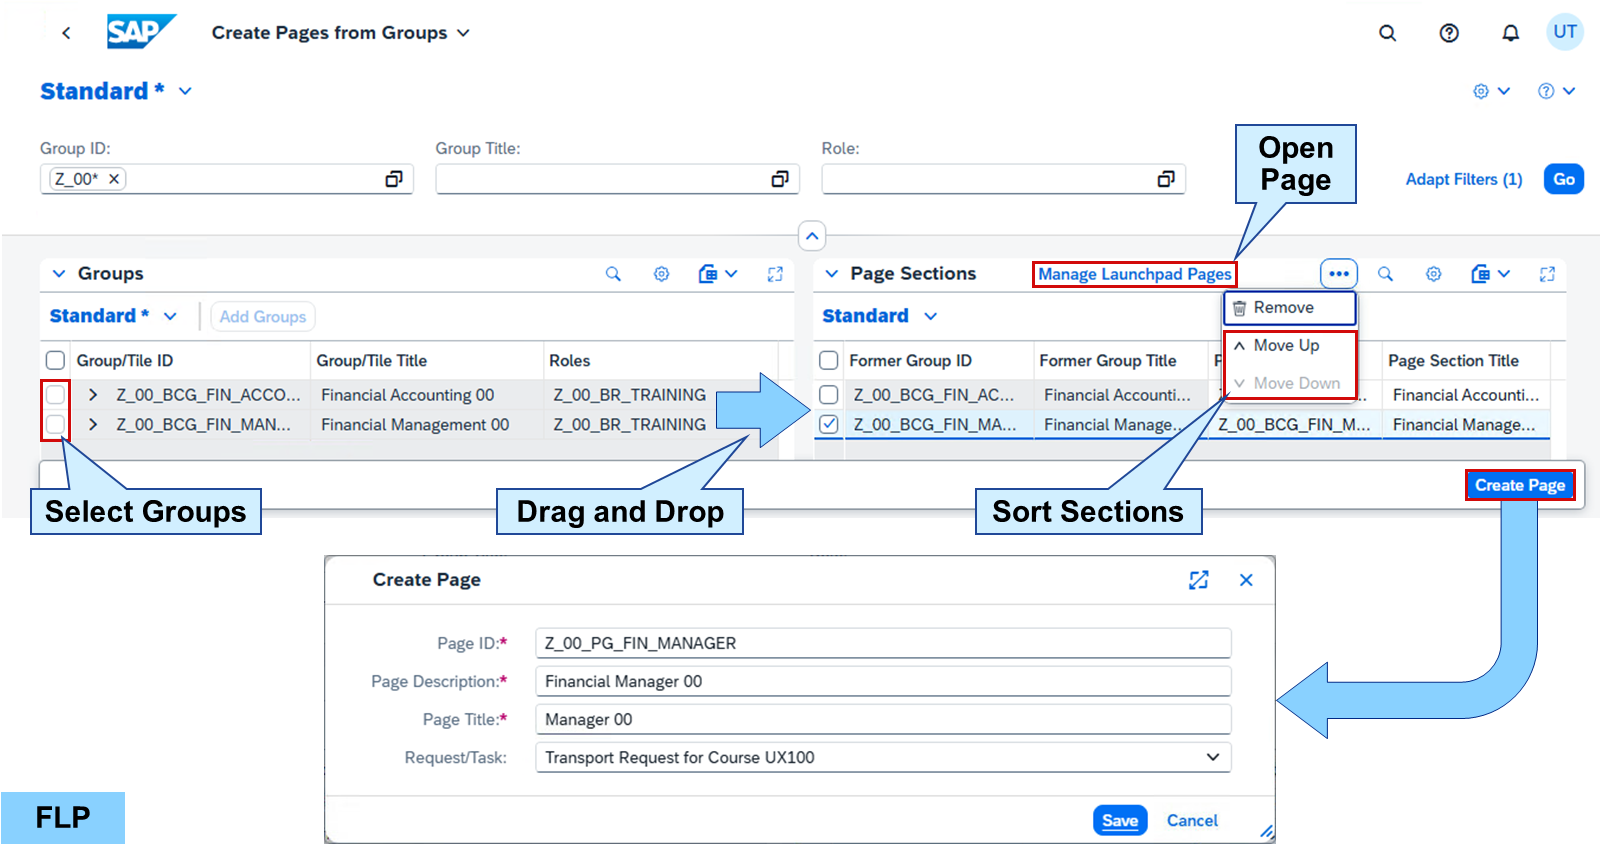Save the new page in the dialog

(1120, 821)
